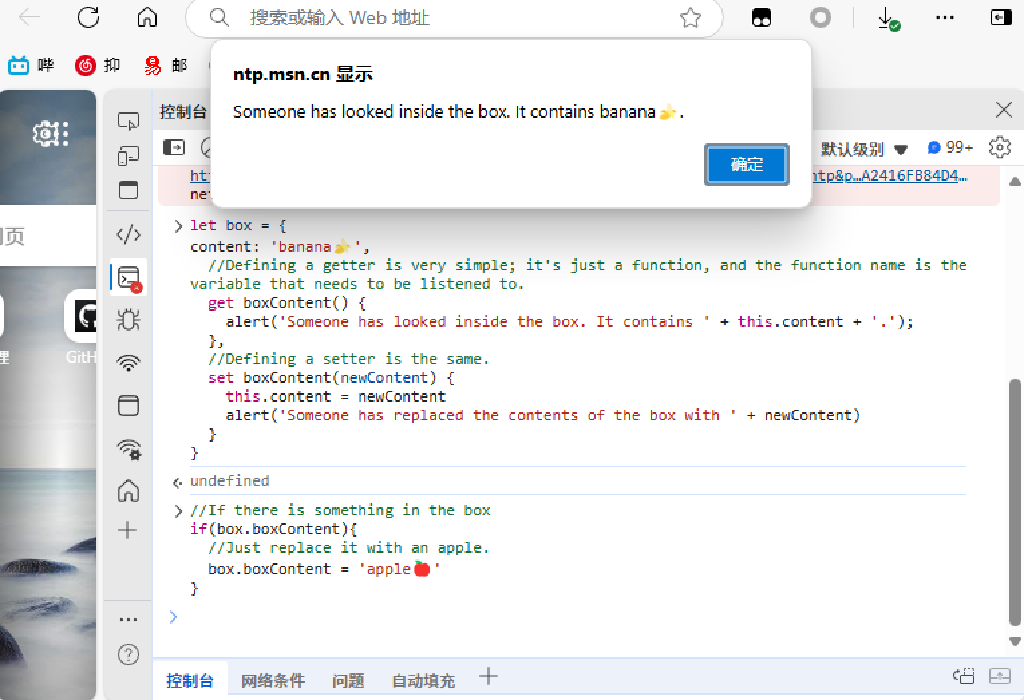Open DevTools help question mark icon
Viewport: 1024px width, 700px height.
point(128,654)
